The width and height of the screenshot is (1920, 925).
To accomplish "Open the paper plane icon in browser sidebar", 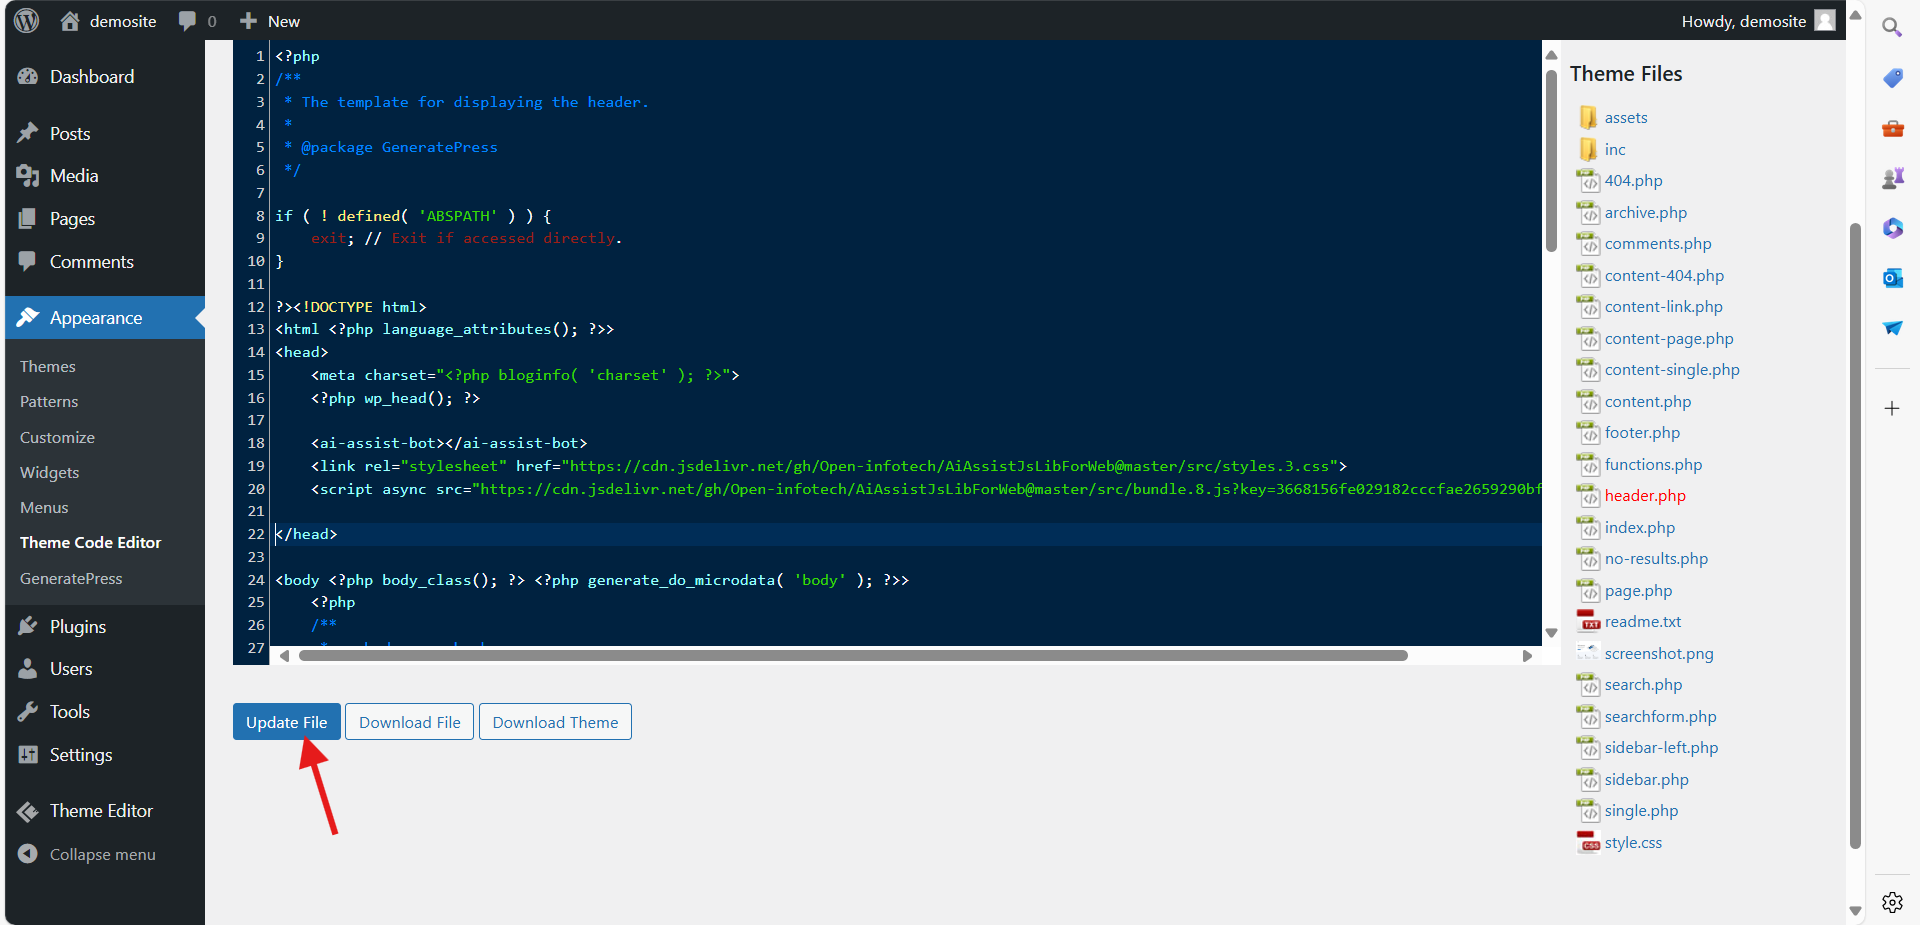I will click(x=1892, y=328).
